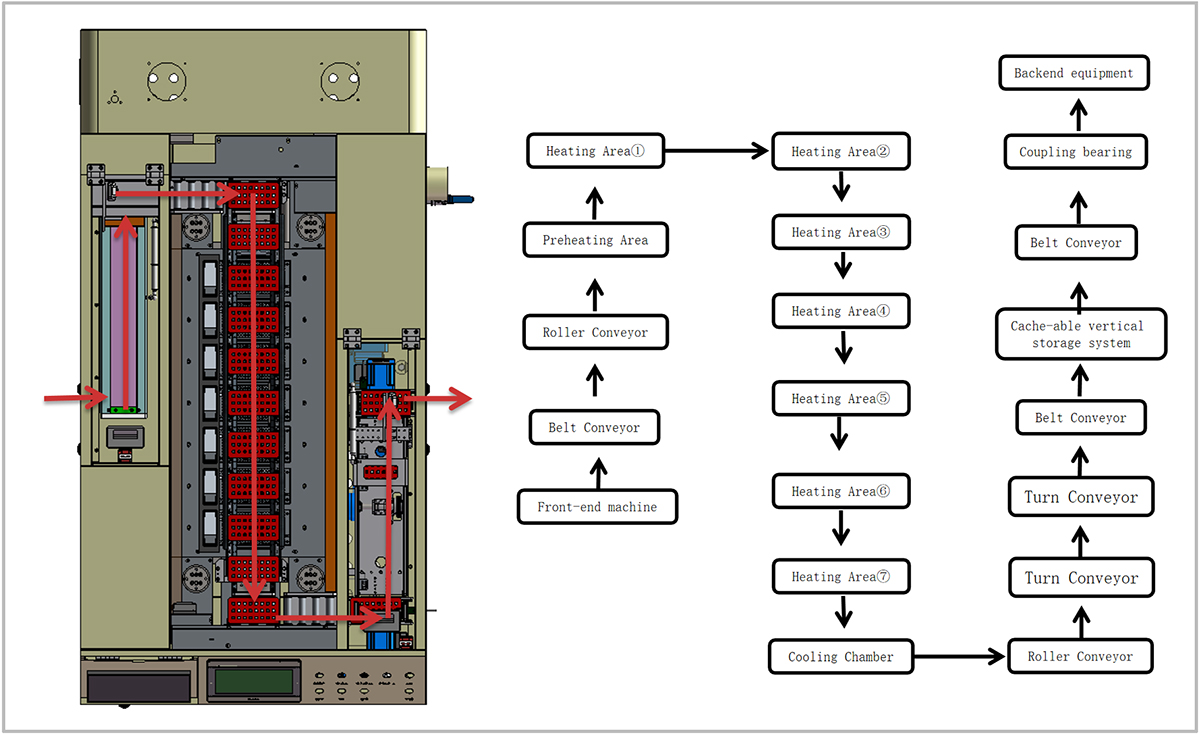Click the red outlet arrow exiting machine's right side

(x=438, y=400)
